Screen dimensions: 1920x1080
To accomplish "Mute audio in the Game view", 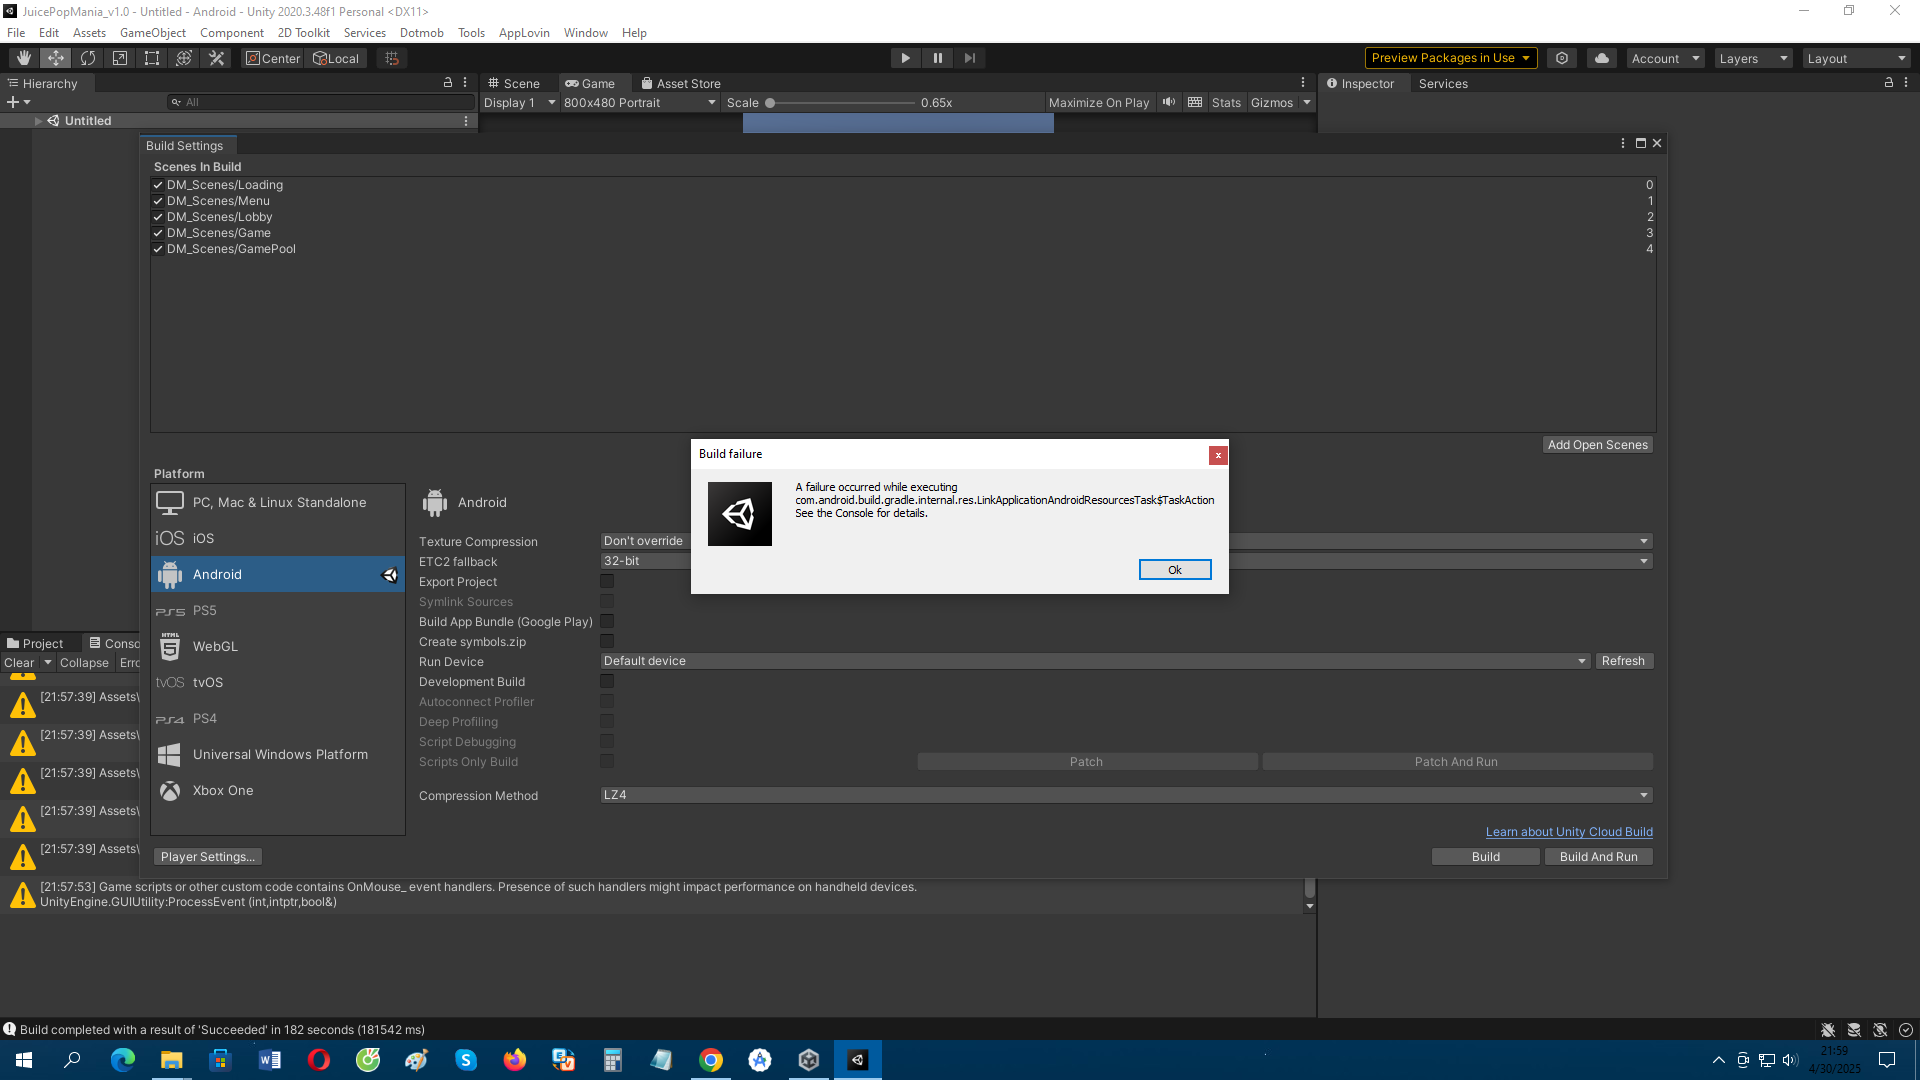I will [x=1168, y=102].
